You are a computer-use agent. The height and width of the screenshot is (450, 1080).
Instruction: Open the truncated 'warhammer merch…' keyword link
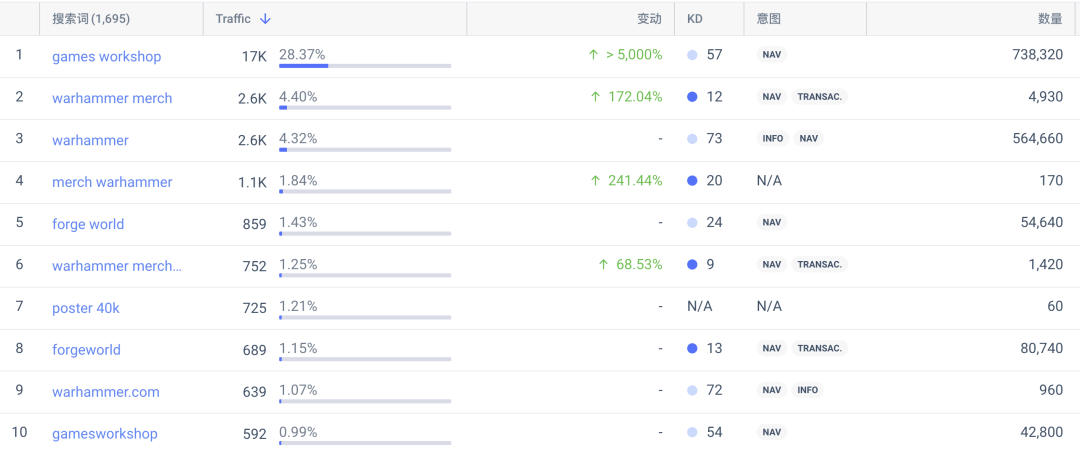[117, 266]
